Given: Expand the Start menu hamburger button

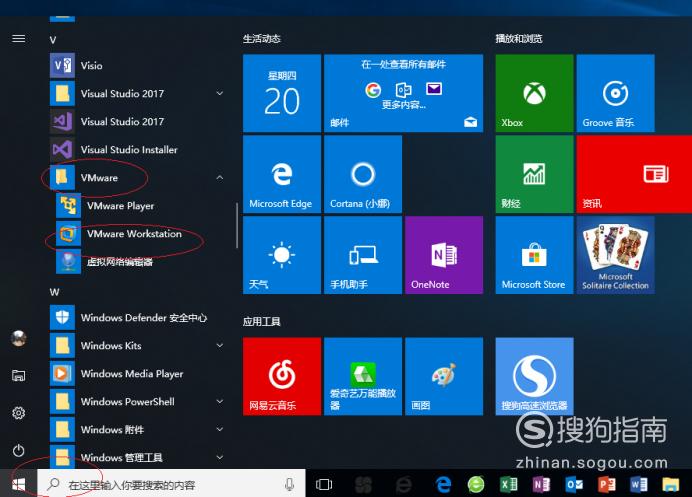Looking at the screenshot, I should [x=19, y=39].
